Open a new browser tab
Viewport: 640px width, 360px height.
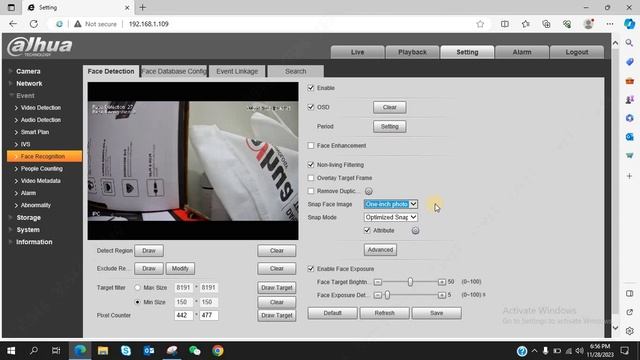click(142, 7)
